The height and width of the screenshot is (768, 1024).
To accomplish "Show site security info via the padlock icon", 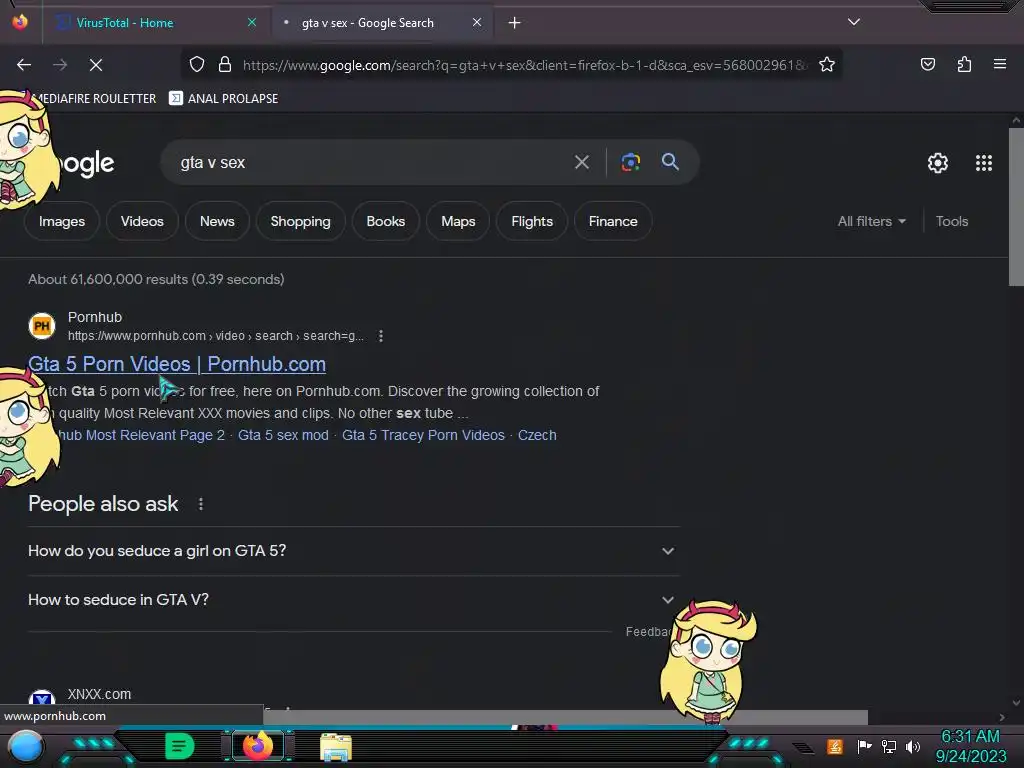I will (x=225, y=64).
